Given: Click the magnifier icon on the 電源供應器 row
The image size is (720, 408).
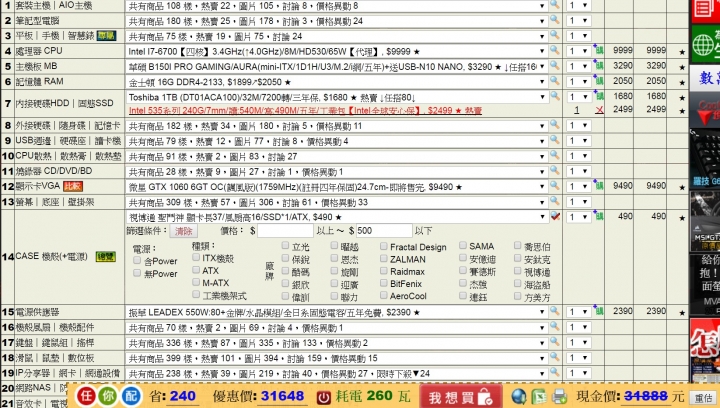Looking at the screenshot, I should (555, 311).
